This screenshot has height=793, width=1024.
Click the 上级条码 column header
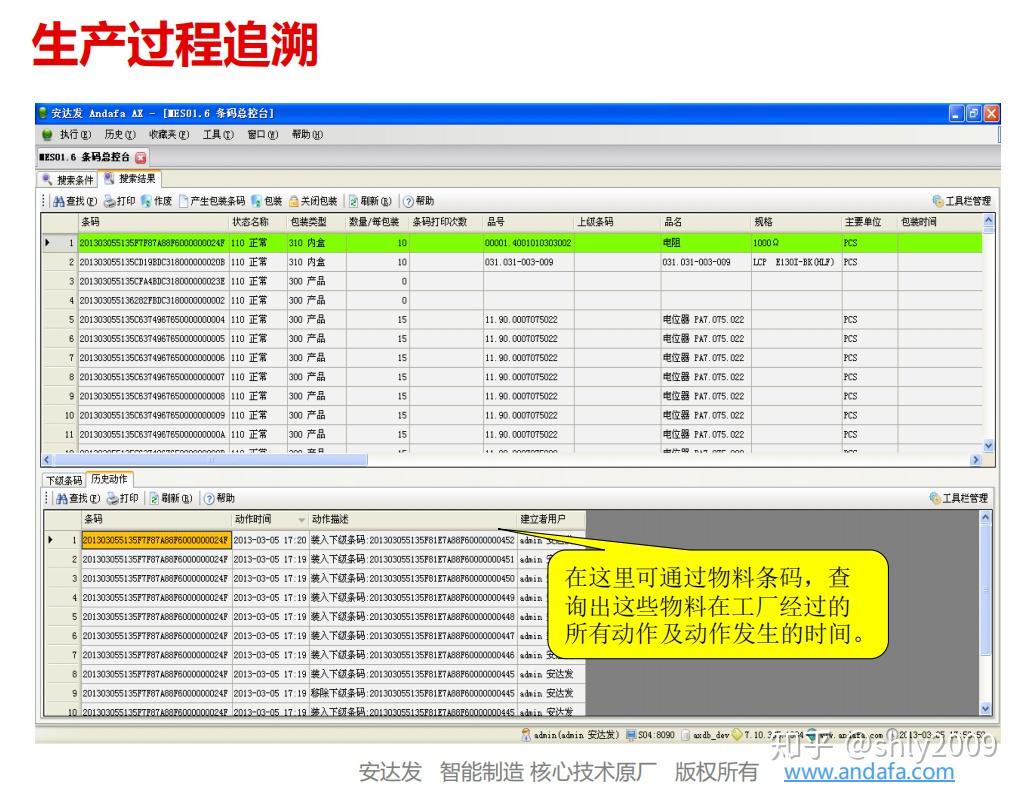pos(617,222)
